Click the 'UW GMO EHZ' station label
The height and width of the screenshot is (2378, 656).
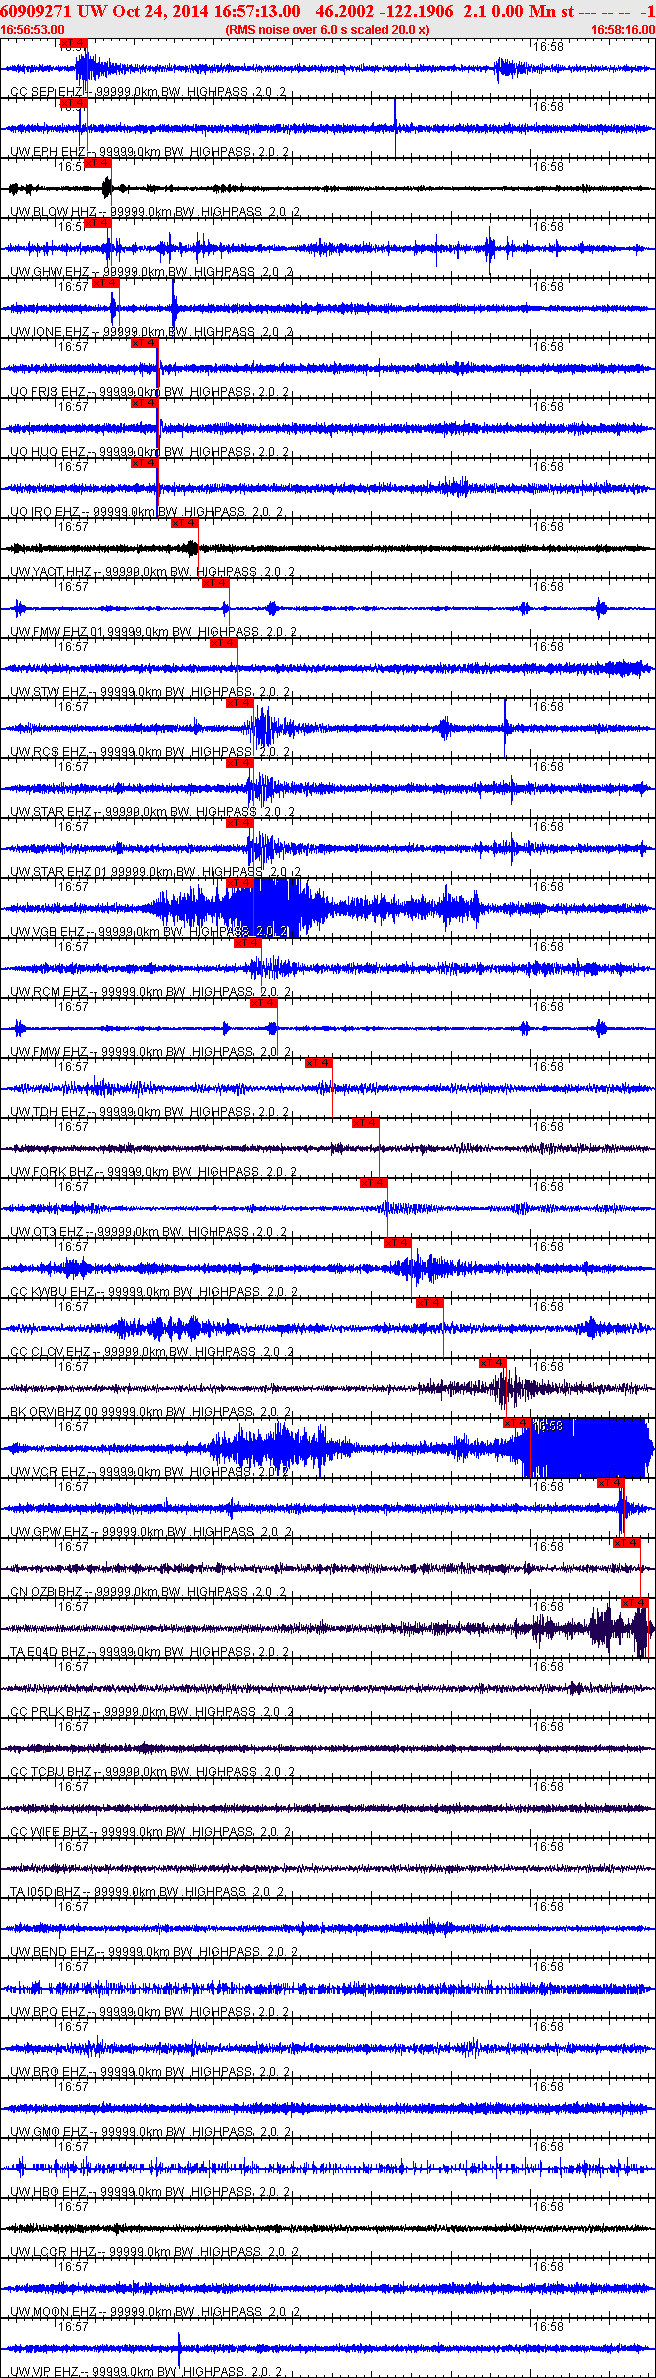click(x=49, y=2132)
